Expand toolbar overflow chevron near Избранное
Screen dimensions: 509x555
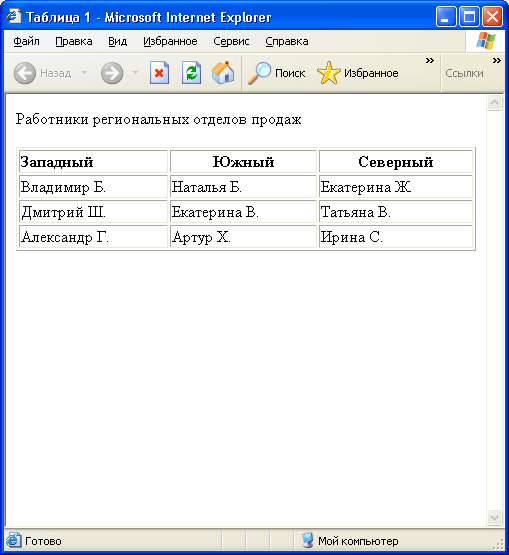click(430, 61)
